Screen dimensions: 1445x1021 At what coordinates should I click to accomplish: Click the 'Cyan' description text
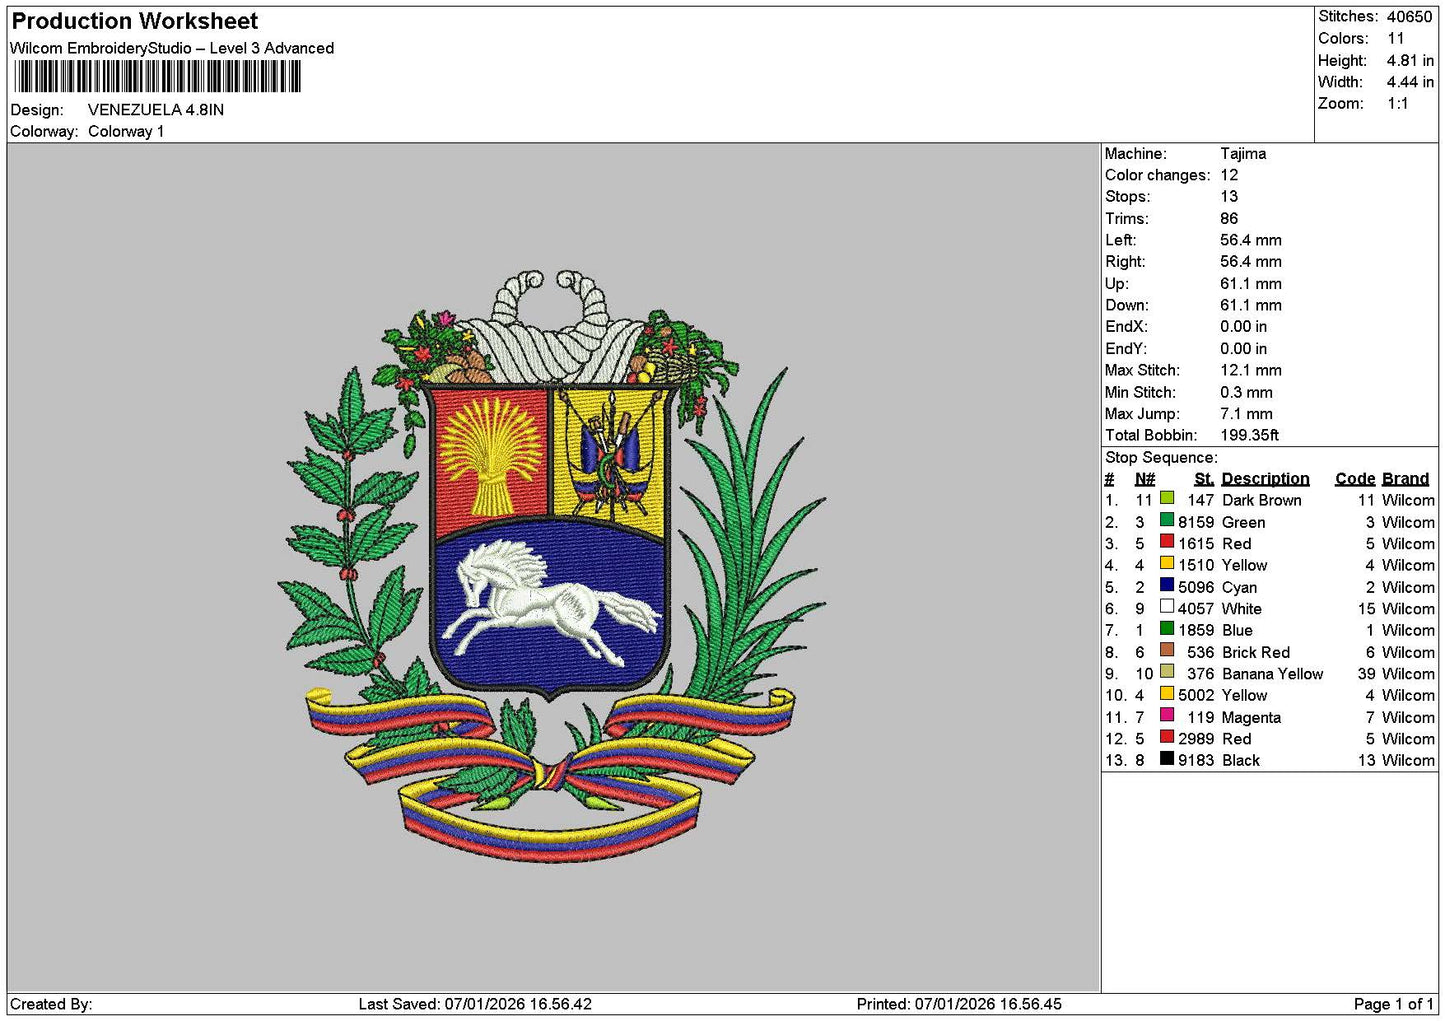click(1240, 587)
